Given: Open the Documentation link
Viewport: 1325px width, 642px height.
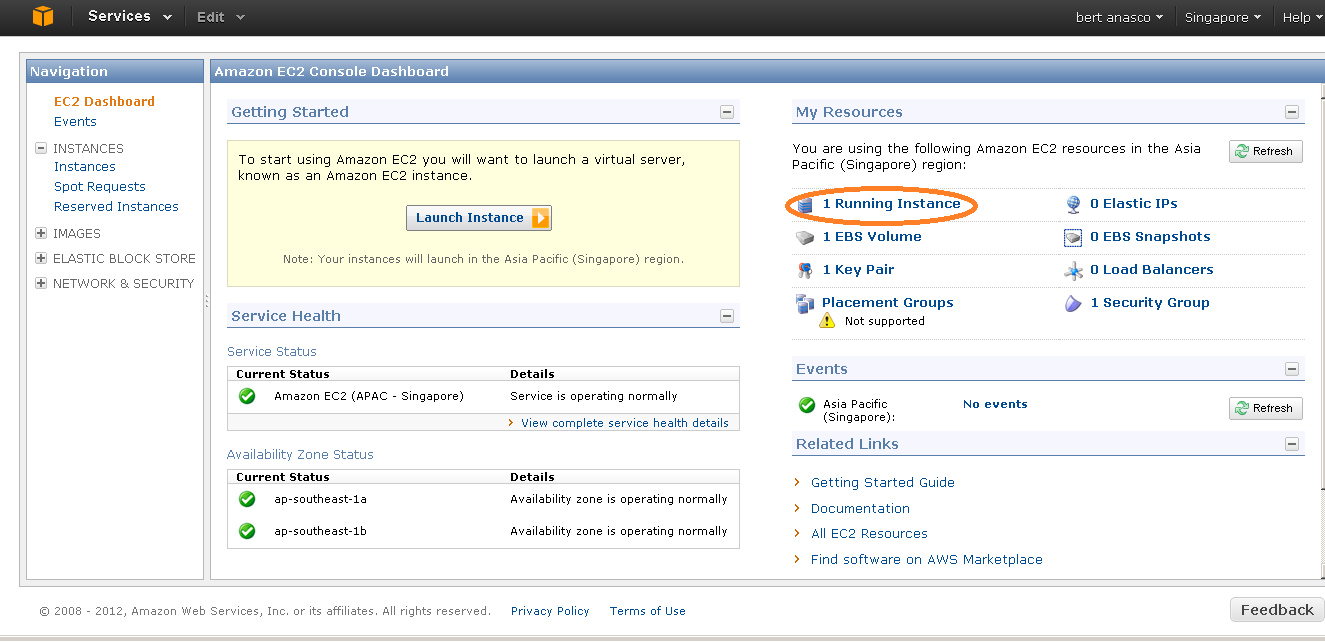Looking at the screenshot, I should (860, 508).
